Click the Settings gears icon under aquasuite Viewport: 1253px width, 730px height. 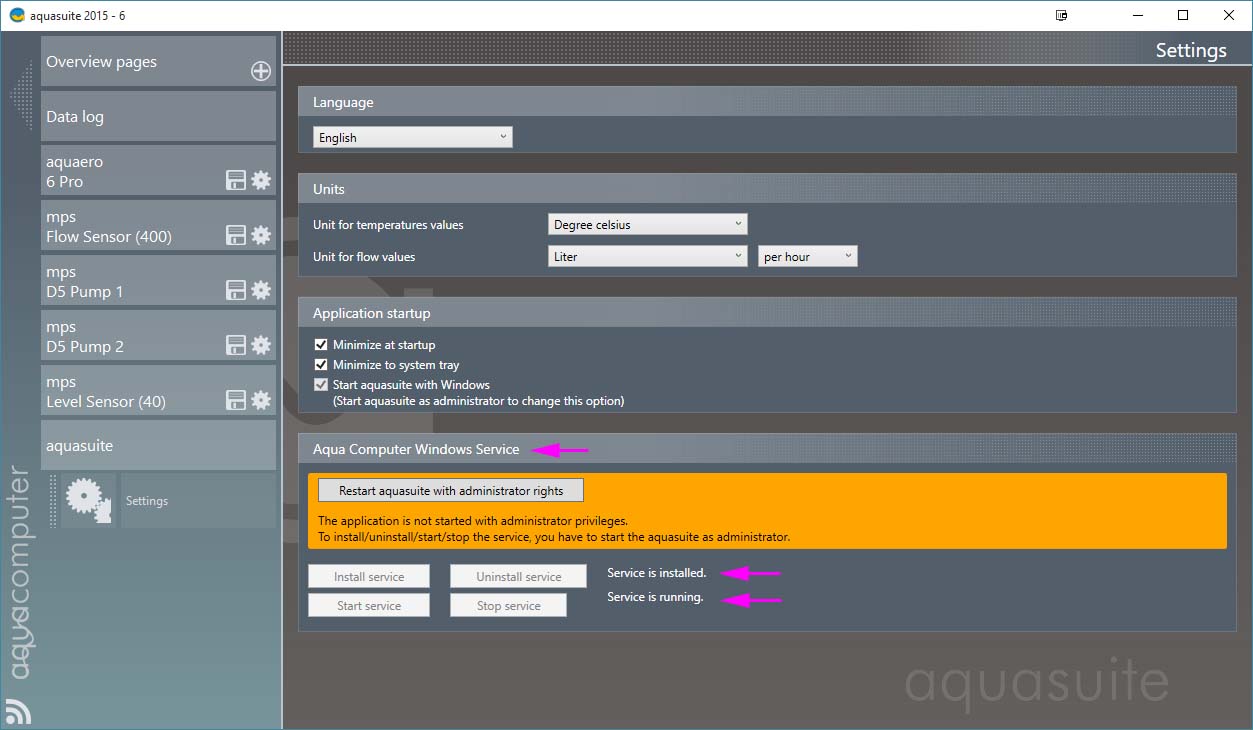[88, 501]
